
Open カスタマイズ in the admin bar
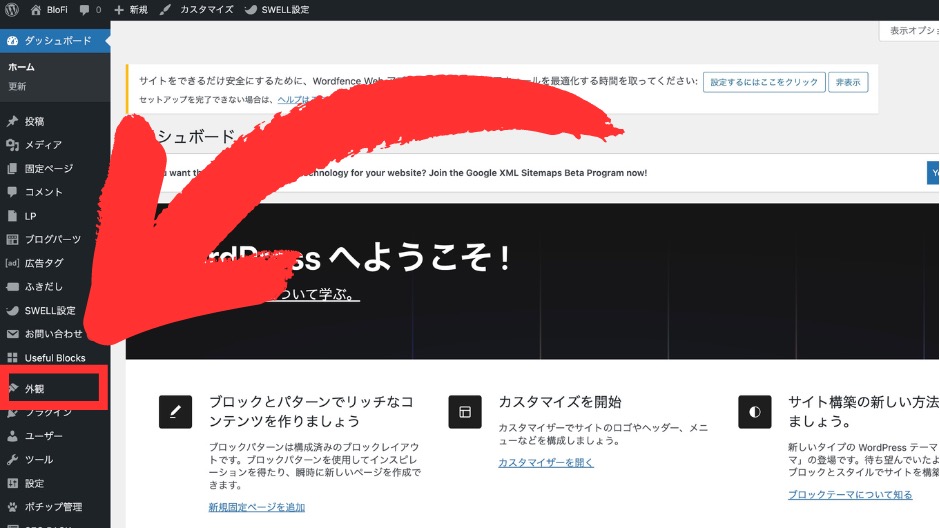tap(197, 10)
